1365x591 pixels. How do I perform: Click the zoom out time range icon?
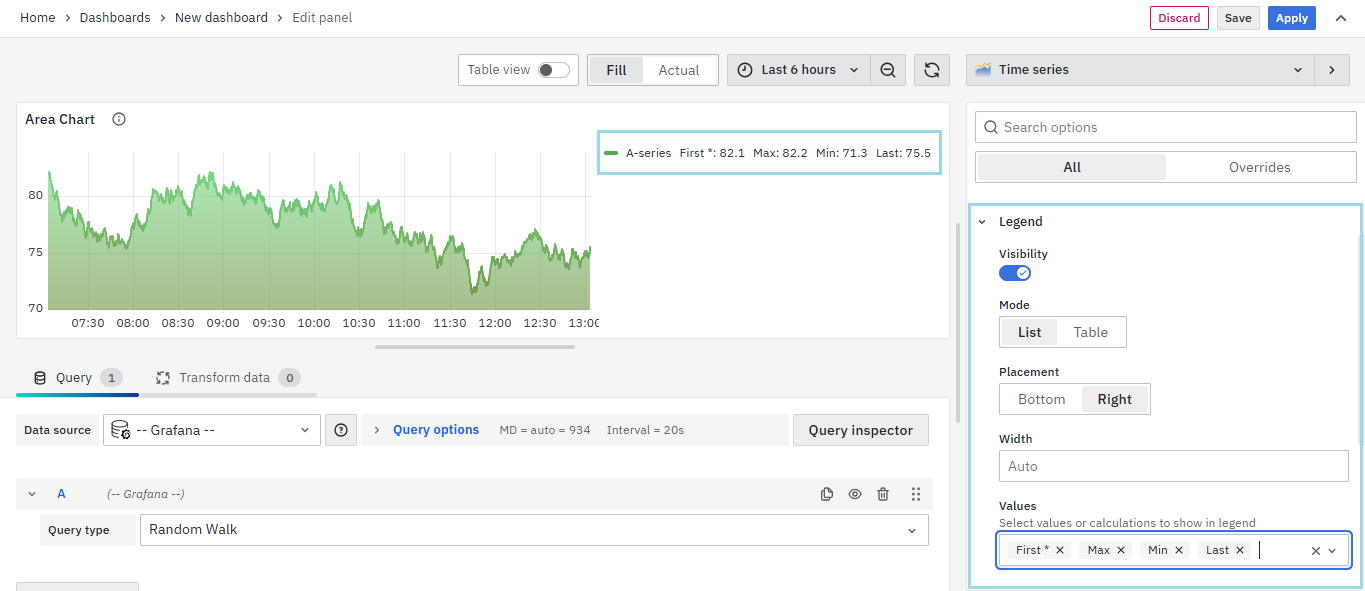[x=888, y=70]
